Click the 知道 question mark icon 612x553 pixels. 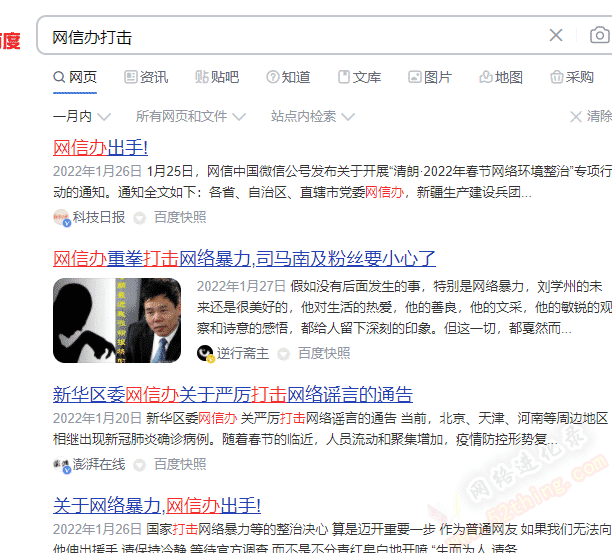(x=272, y=77)
